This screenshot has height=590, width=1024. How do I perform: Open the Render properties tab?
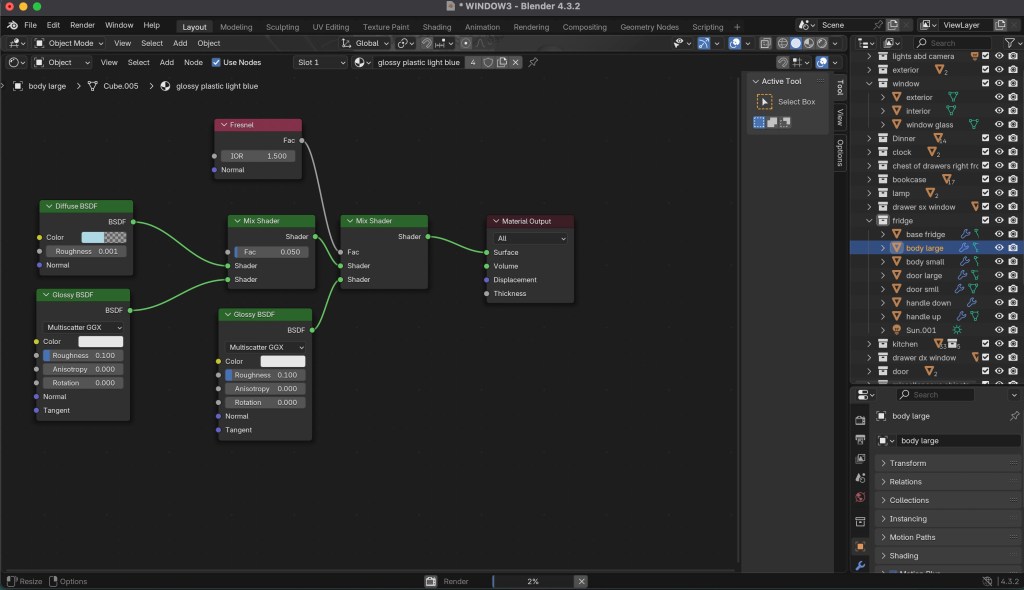coord(860,421)
